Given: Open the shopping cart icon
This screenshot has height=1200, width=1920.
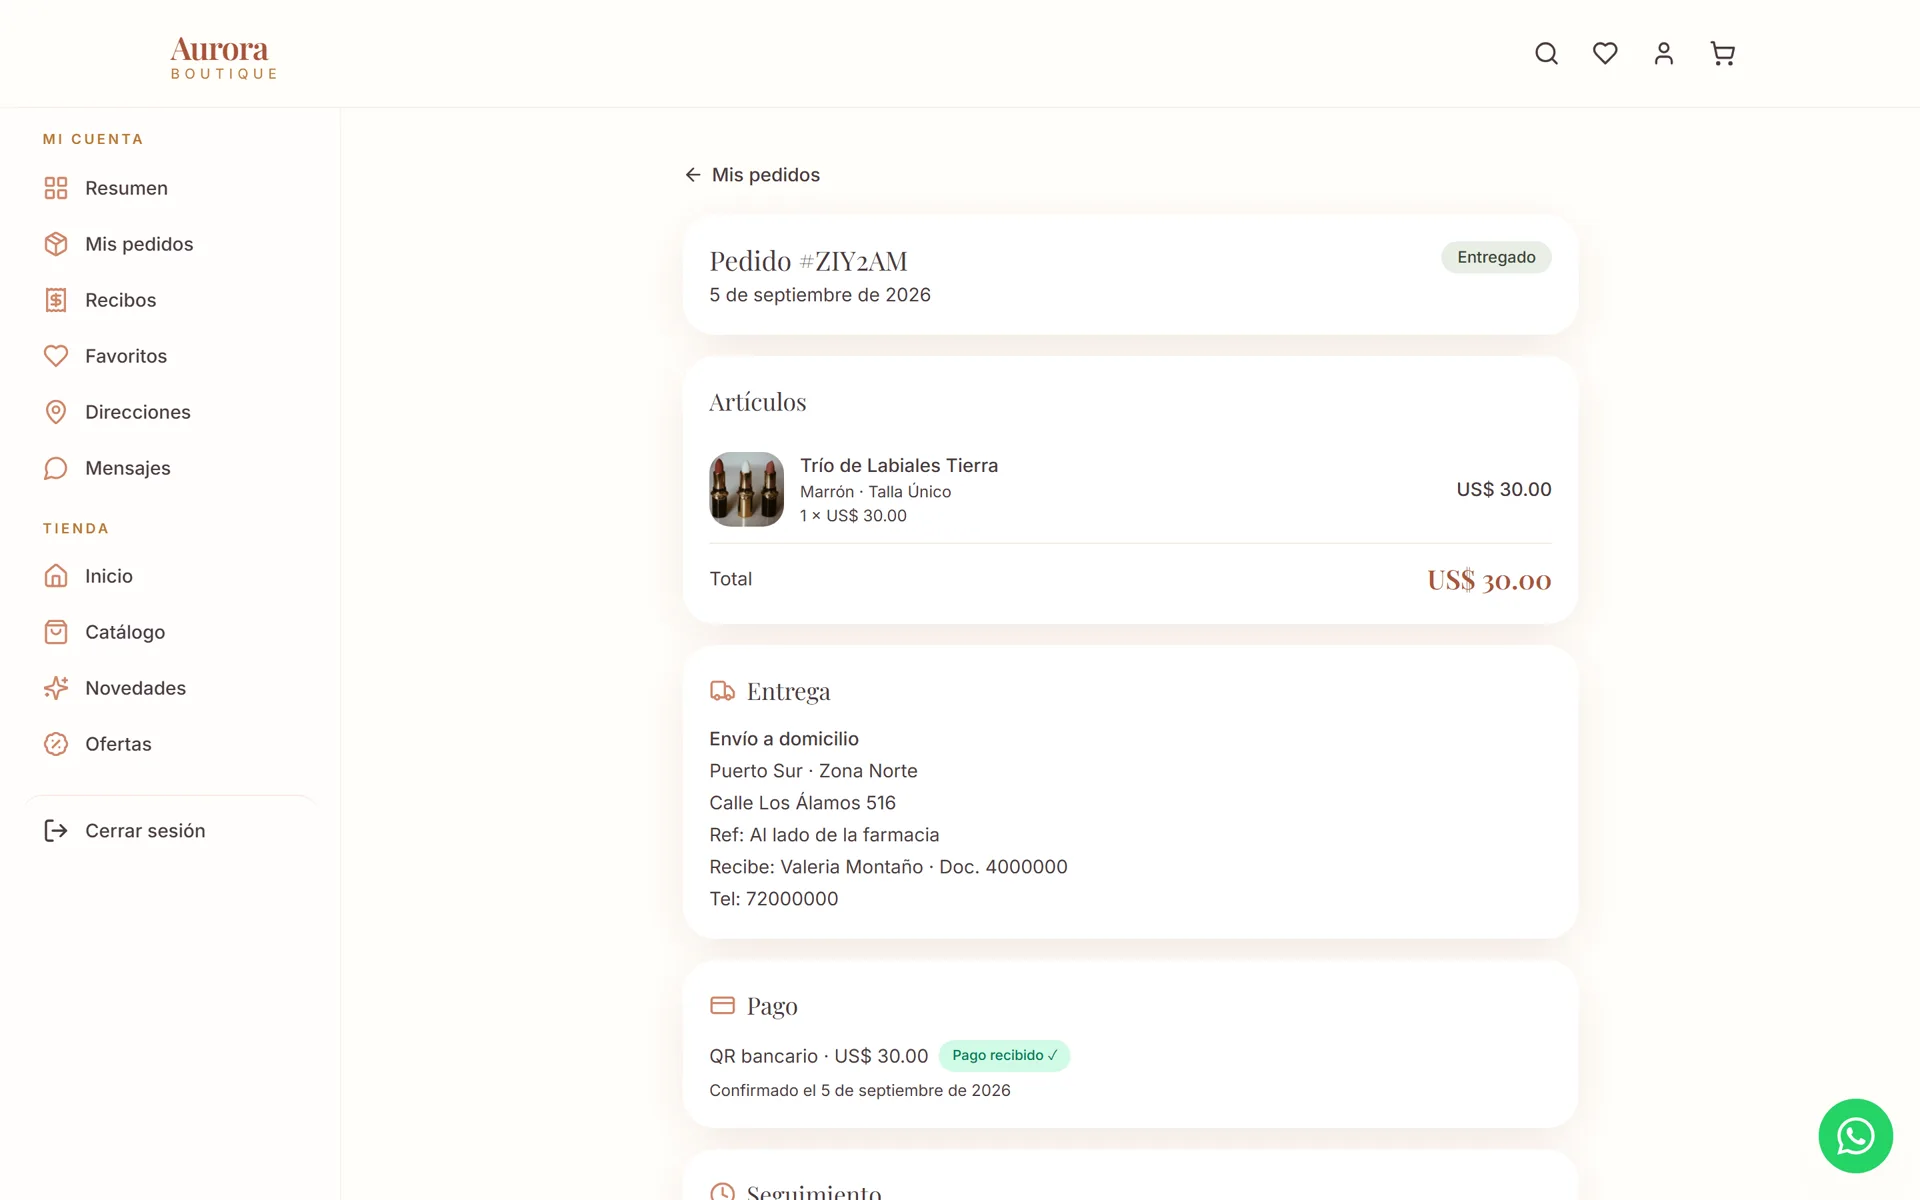Looking at the screenshot, I should tap(1722, 53).
